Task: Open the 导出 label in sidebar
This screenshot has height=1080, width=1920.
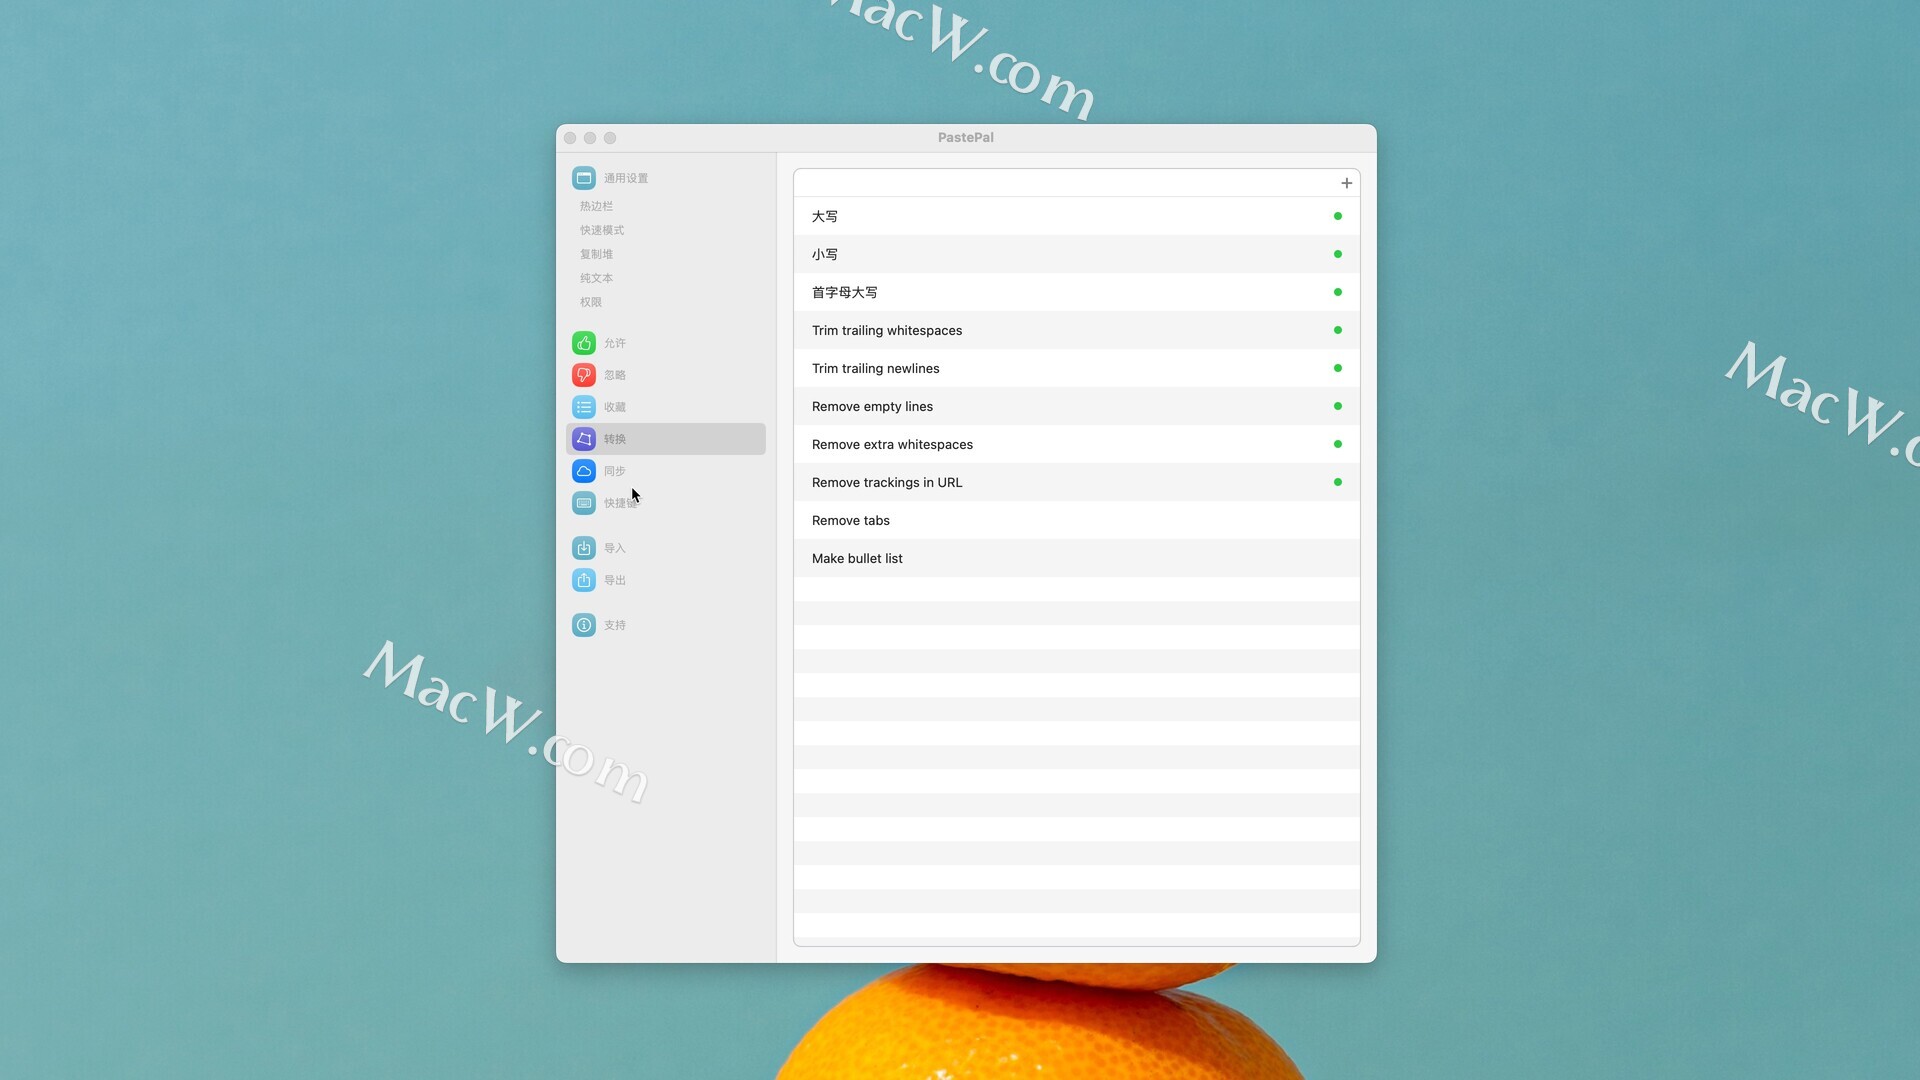Action: coord(615,580)
